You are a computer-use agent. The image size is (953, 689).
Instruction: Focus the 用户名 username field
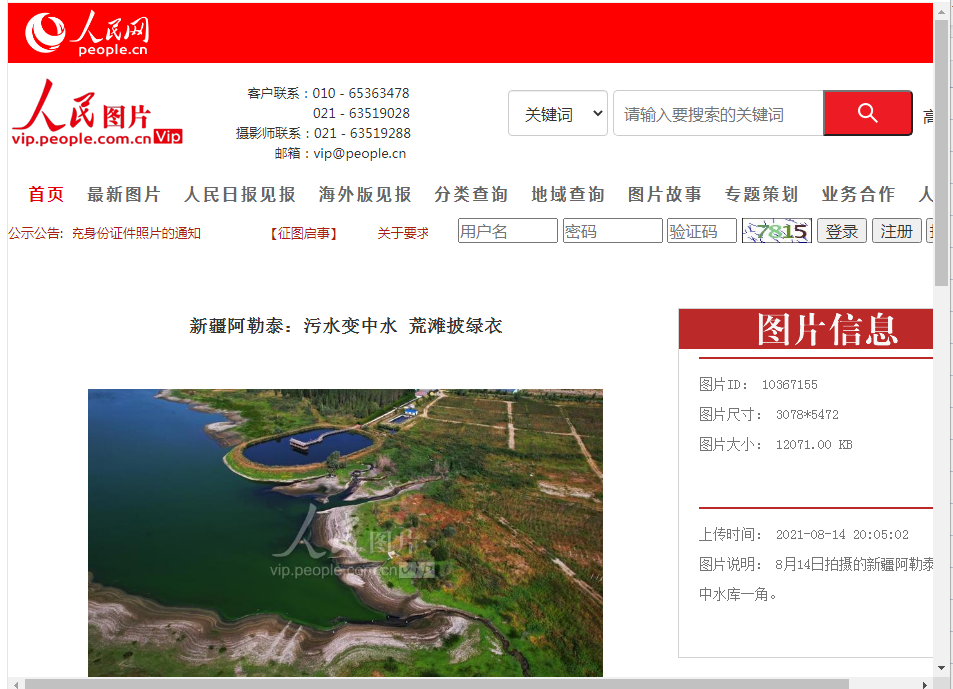[x=507, y=231]
